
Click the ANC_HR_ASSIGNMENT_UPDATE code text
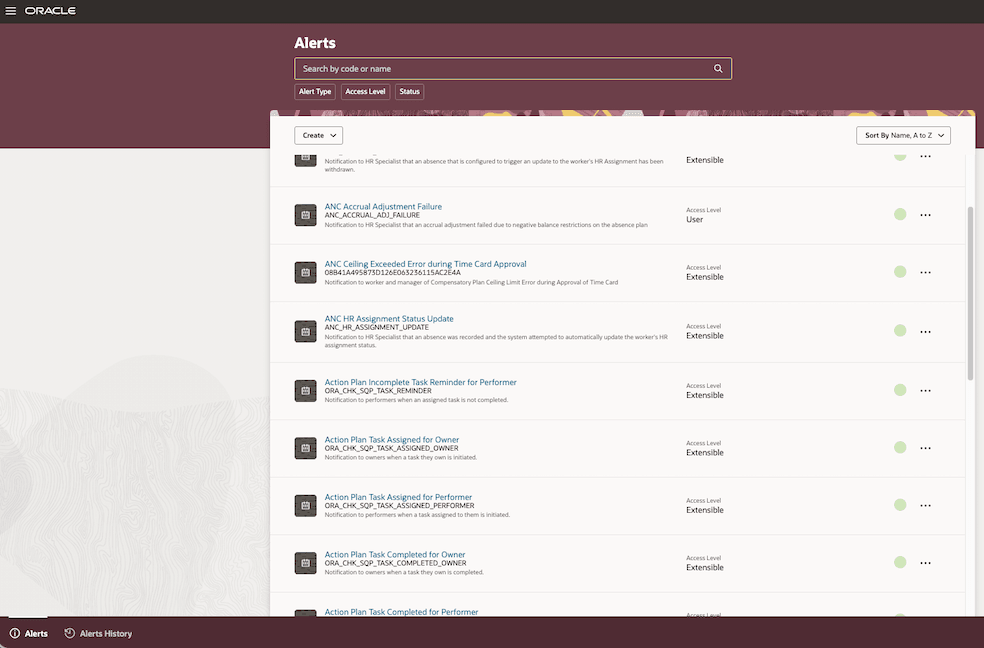pyautogui.click(x=377, y=327)
